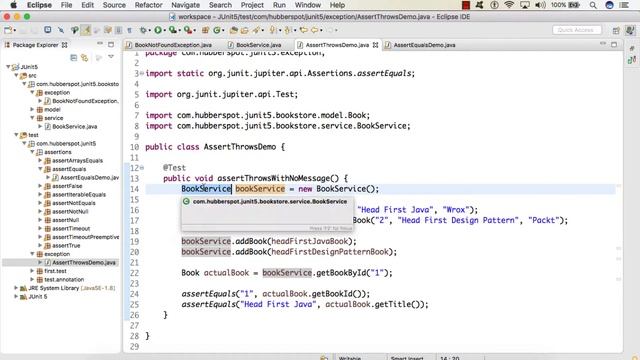The height and width of the screenshot is (360, 640).
Task: Collapse the assertEquals package node
Action: [x=40, y=169]
